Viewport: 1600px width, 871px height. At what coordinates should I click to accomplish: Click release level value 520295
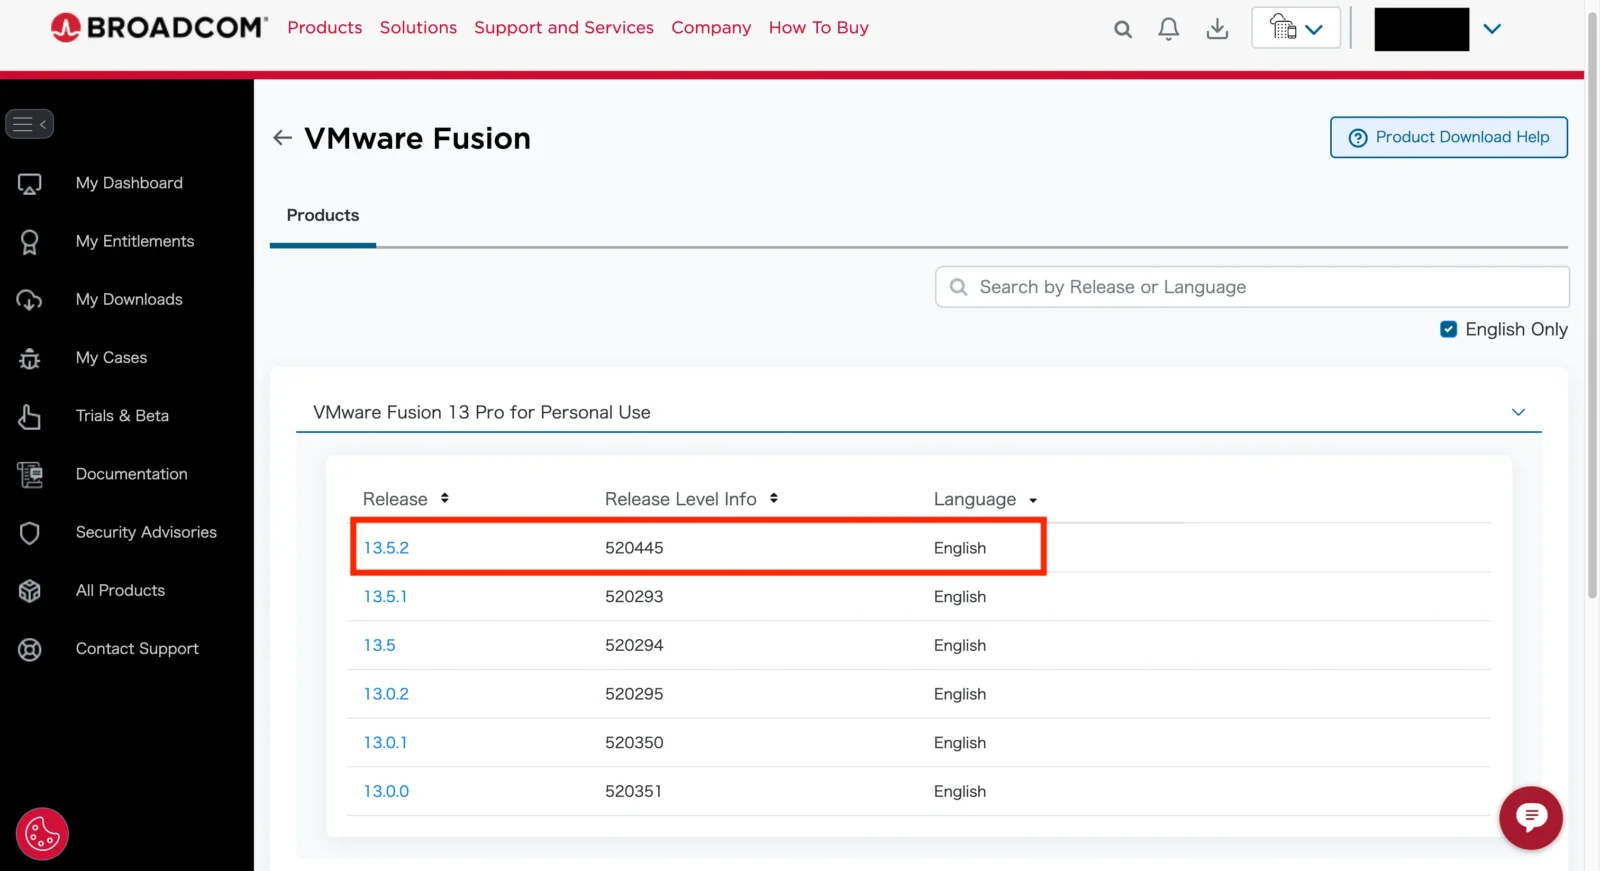pyautogui.click(x=634, y=694)
